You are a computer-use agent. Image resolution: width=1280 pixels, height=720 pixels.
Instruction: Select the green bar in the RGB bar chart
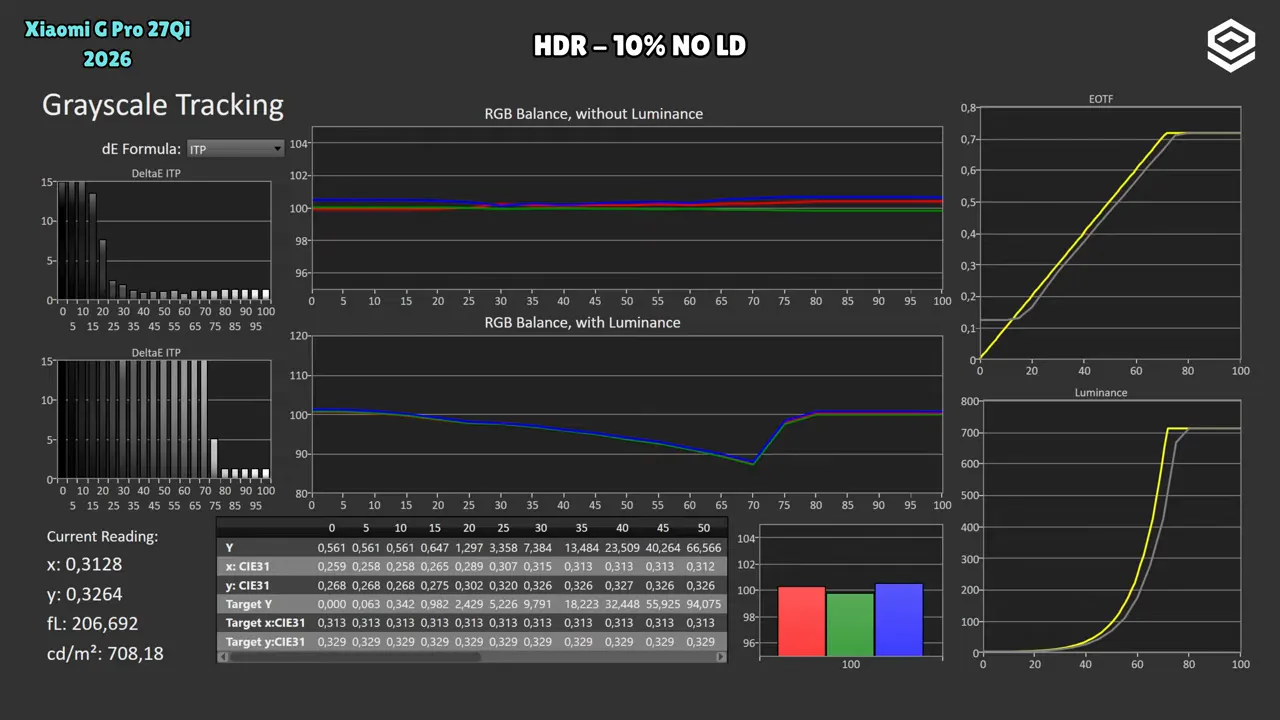pos(850,625)
